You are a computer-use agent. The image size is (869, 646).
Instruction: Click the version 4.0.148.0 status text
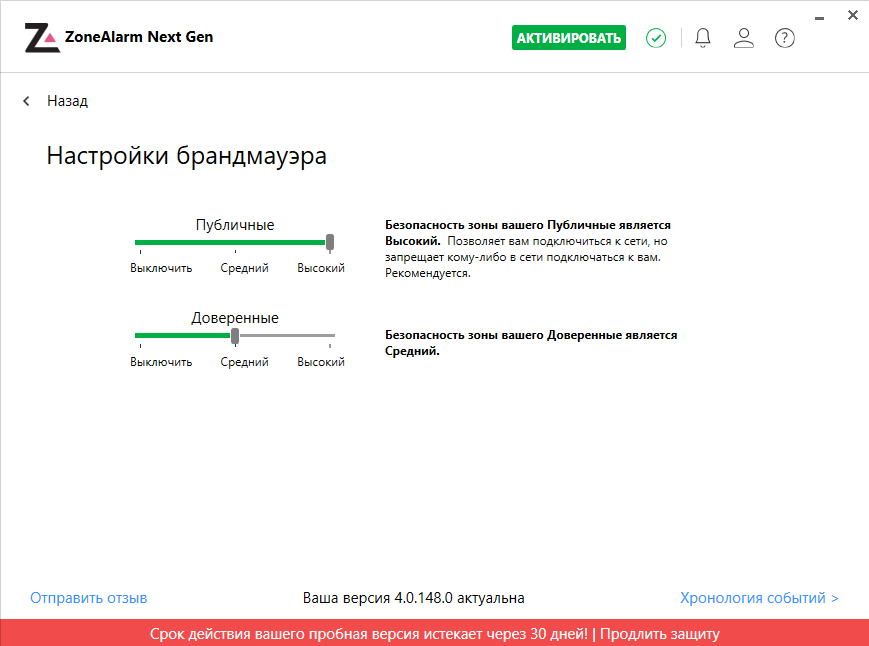pos(413,598)
